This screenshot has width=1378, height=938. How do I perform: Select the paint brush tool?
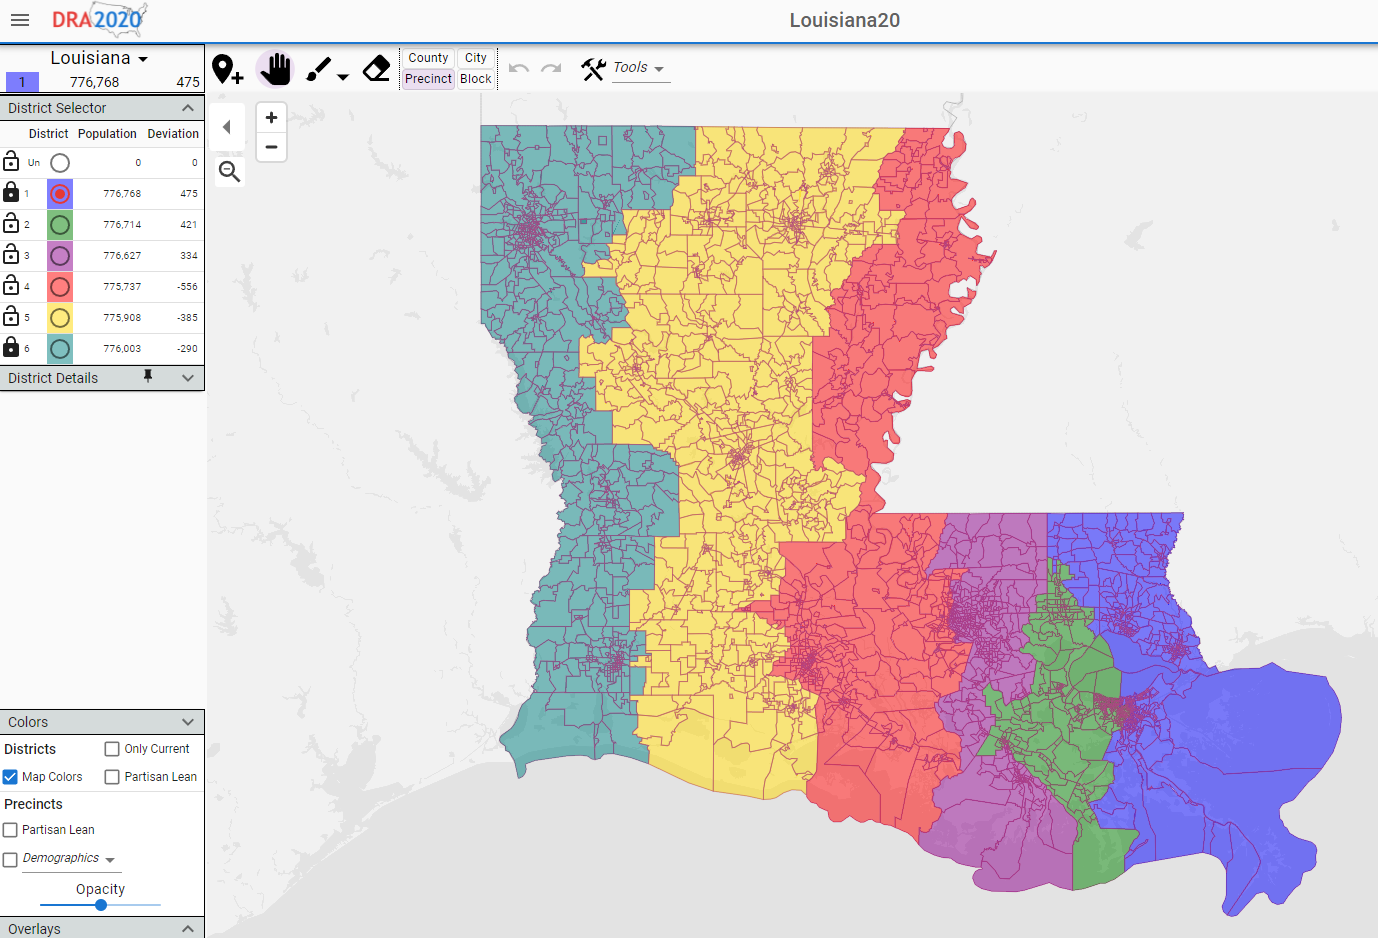coord(318,69)
